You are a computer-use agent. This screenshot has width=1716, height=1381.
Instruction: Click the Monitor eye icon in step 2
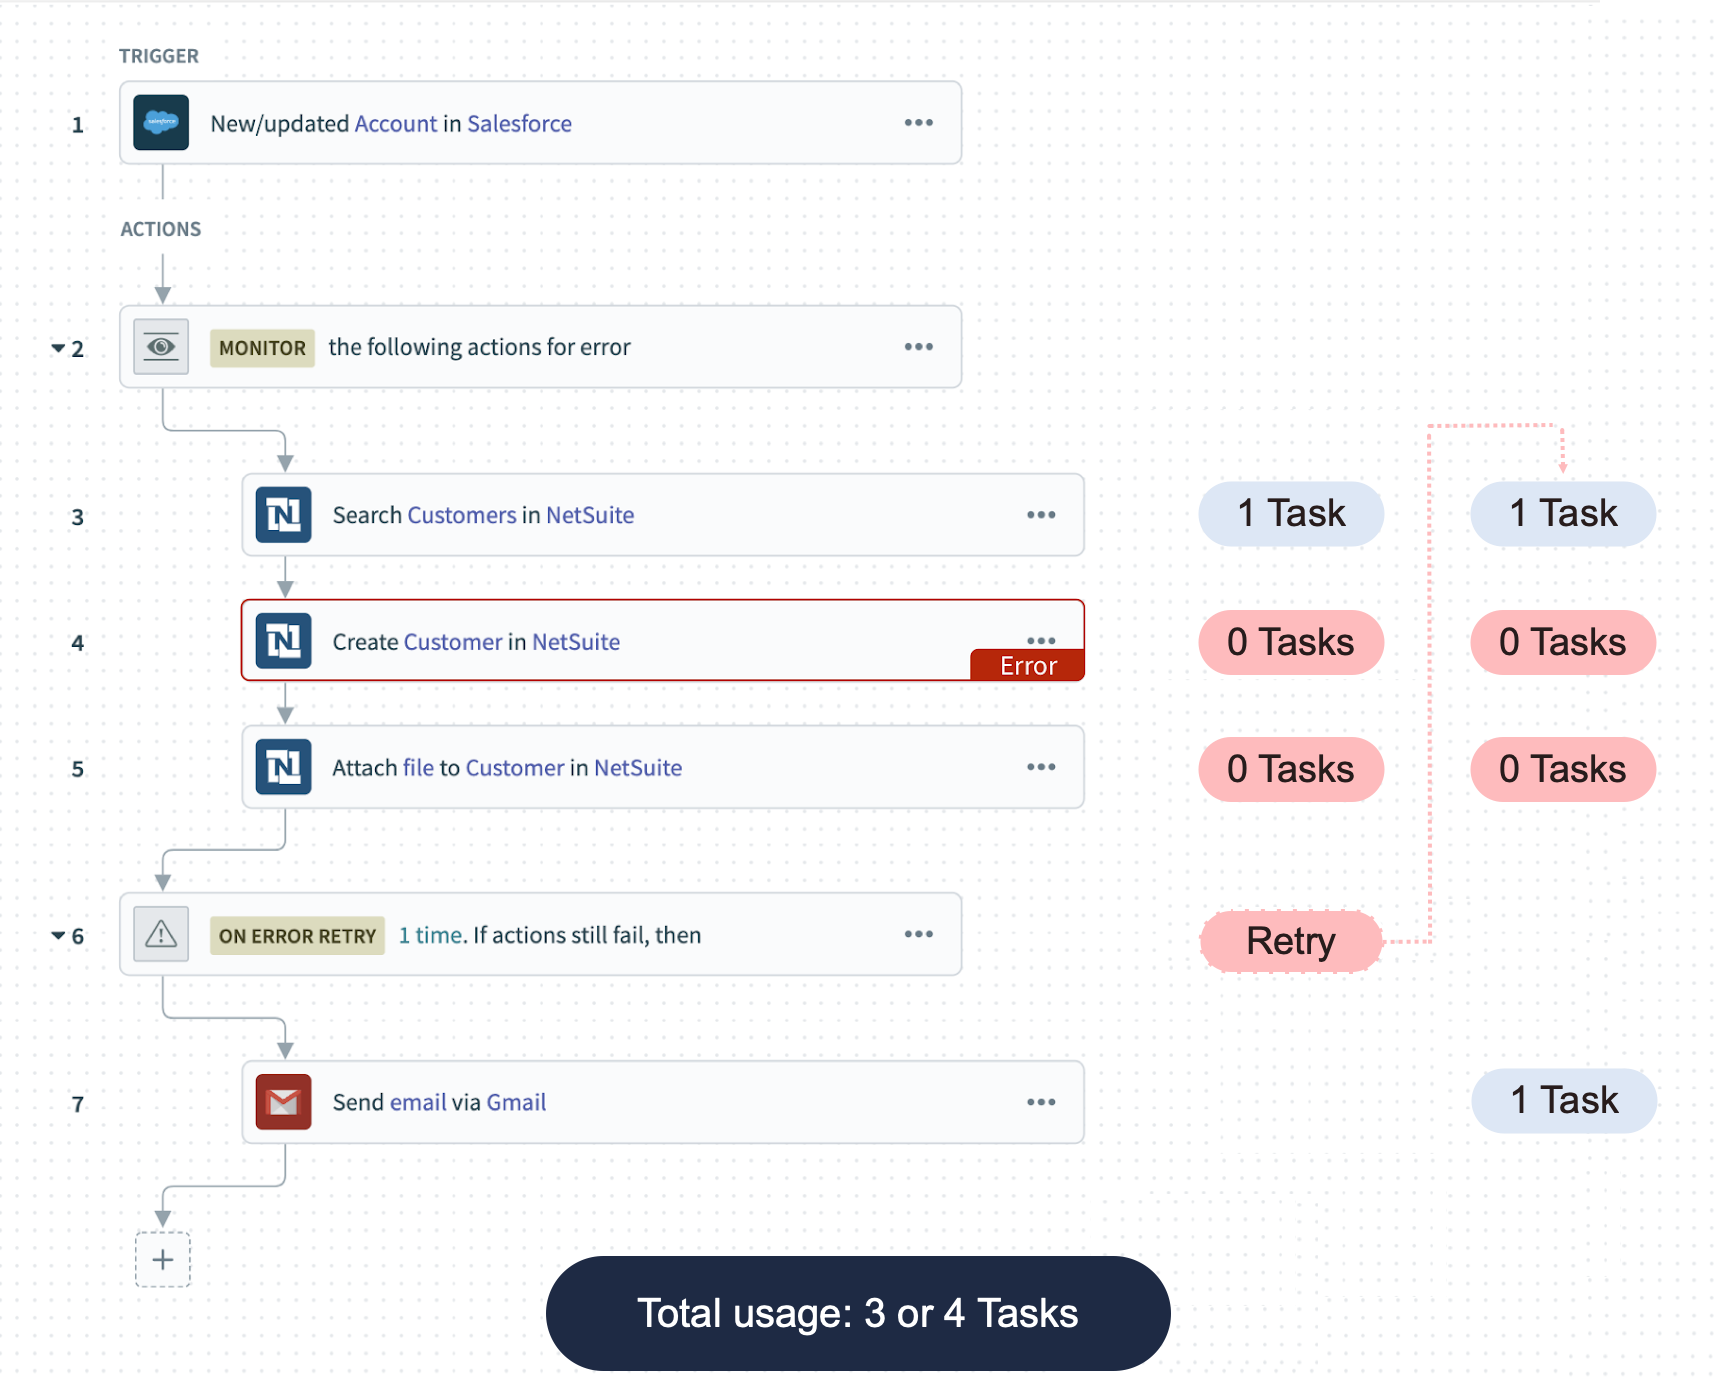(x=161, y=347)
